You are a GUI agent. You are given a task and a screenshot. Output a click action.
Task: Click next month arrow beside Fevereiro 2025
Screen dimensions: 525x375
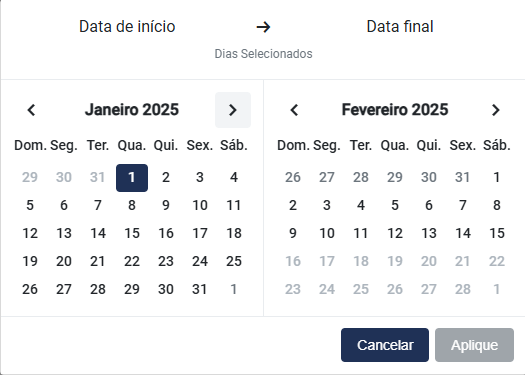(x=496, y=110)
